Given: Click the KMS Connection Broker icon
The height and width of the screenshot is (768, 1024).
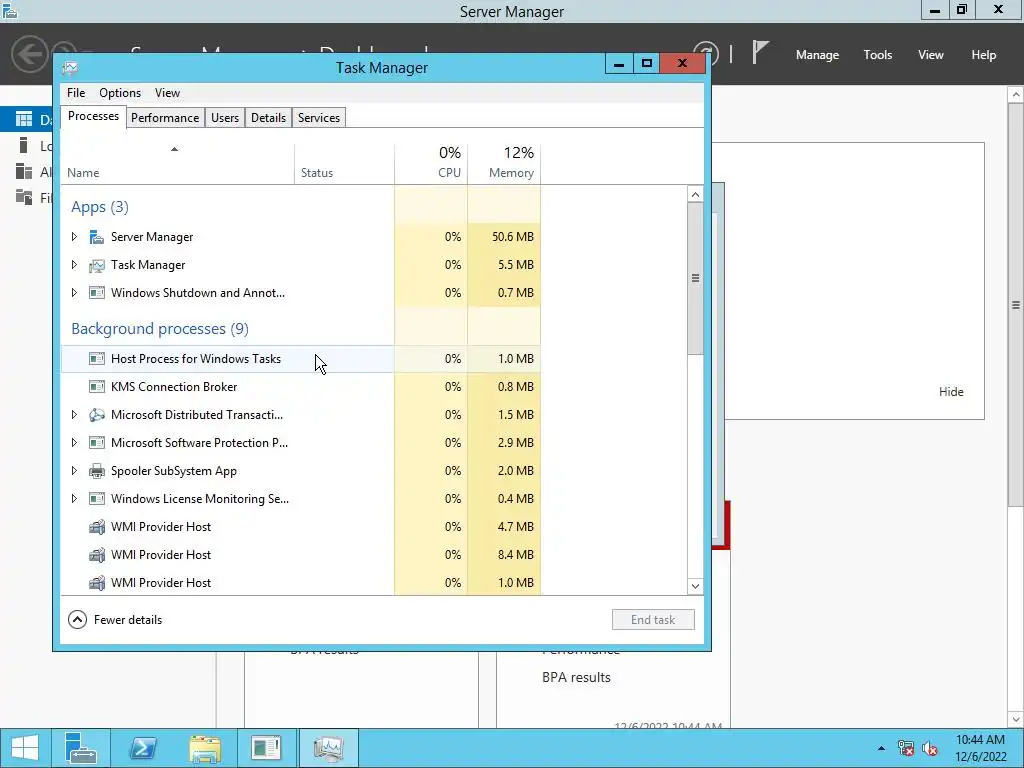Looking at the screenshot, I should point(97,387).
